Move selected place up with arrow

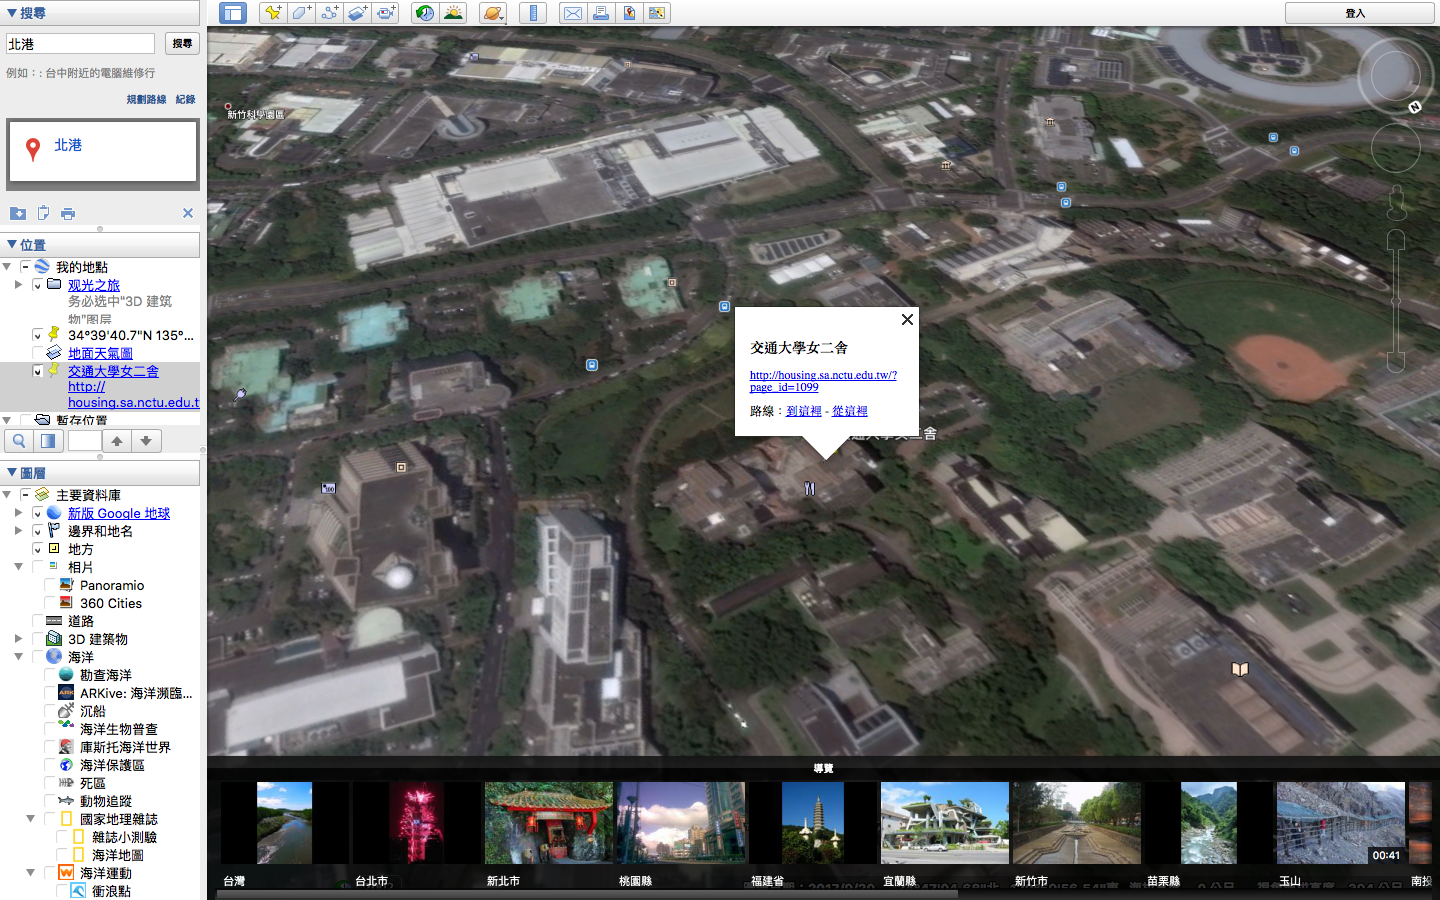pyautogui.click(x=117, y=441)
